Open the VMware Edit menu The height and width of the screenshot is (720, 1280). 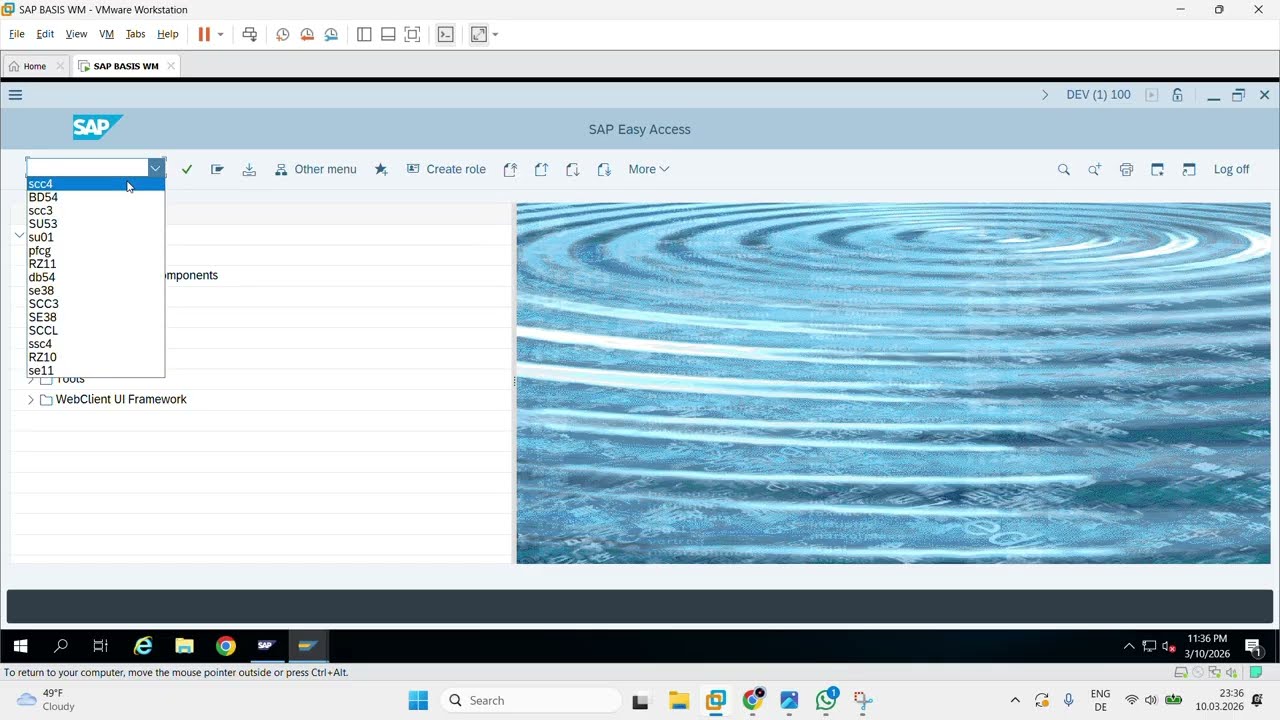tap(45, 34)
